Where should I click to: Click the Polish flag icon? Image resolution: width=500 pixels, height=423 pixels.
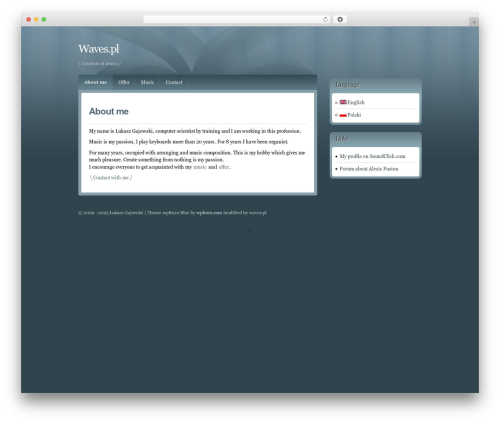click(x=343, y=115)
